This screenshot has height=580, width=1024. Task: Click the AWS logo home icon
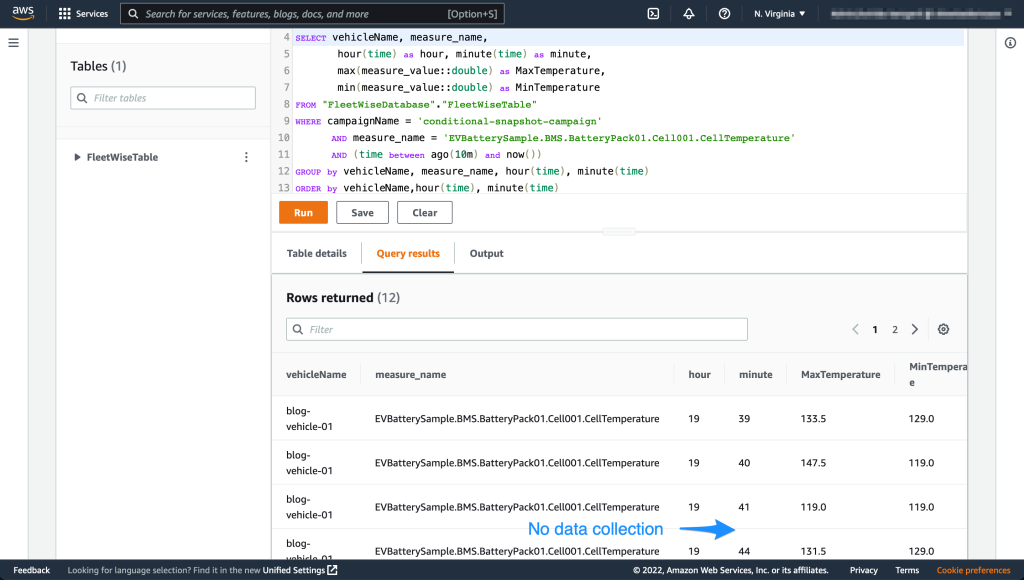click(x=23, y=14)
